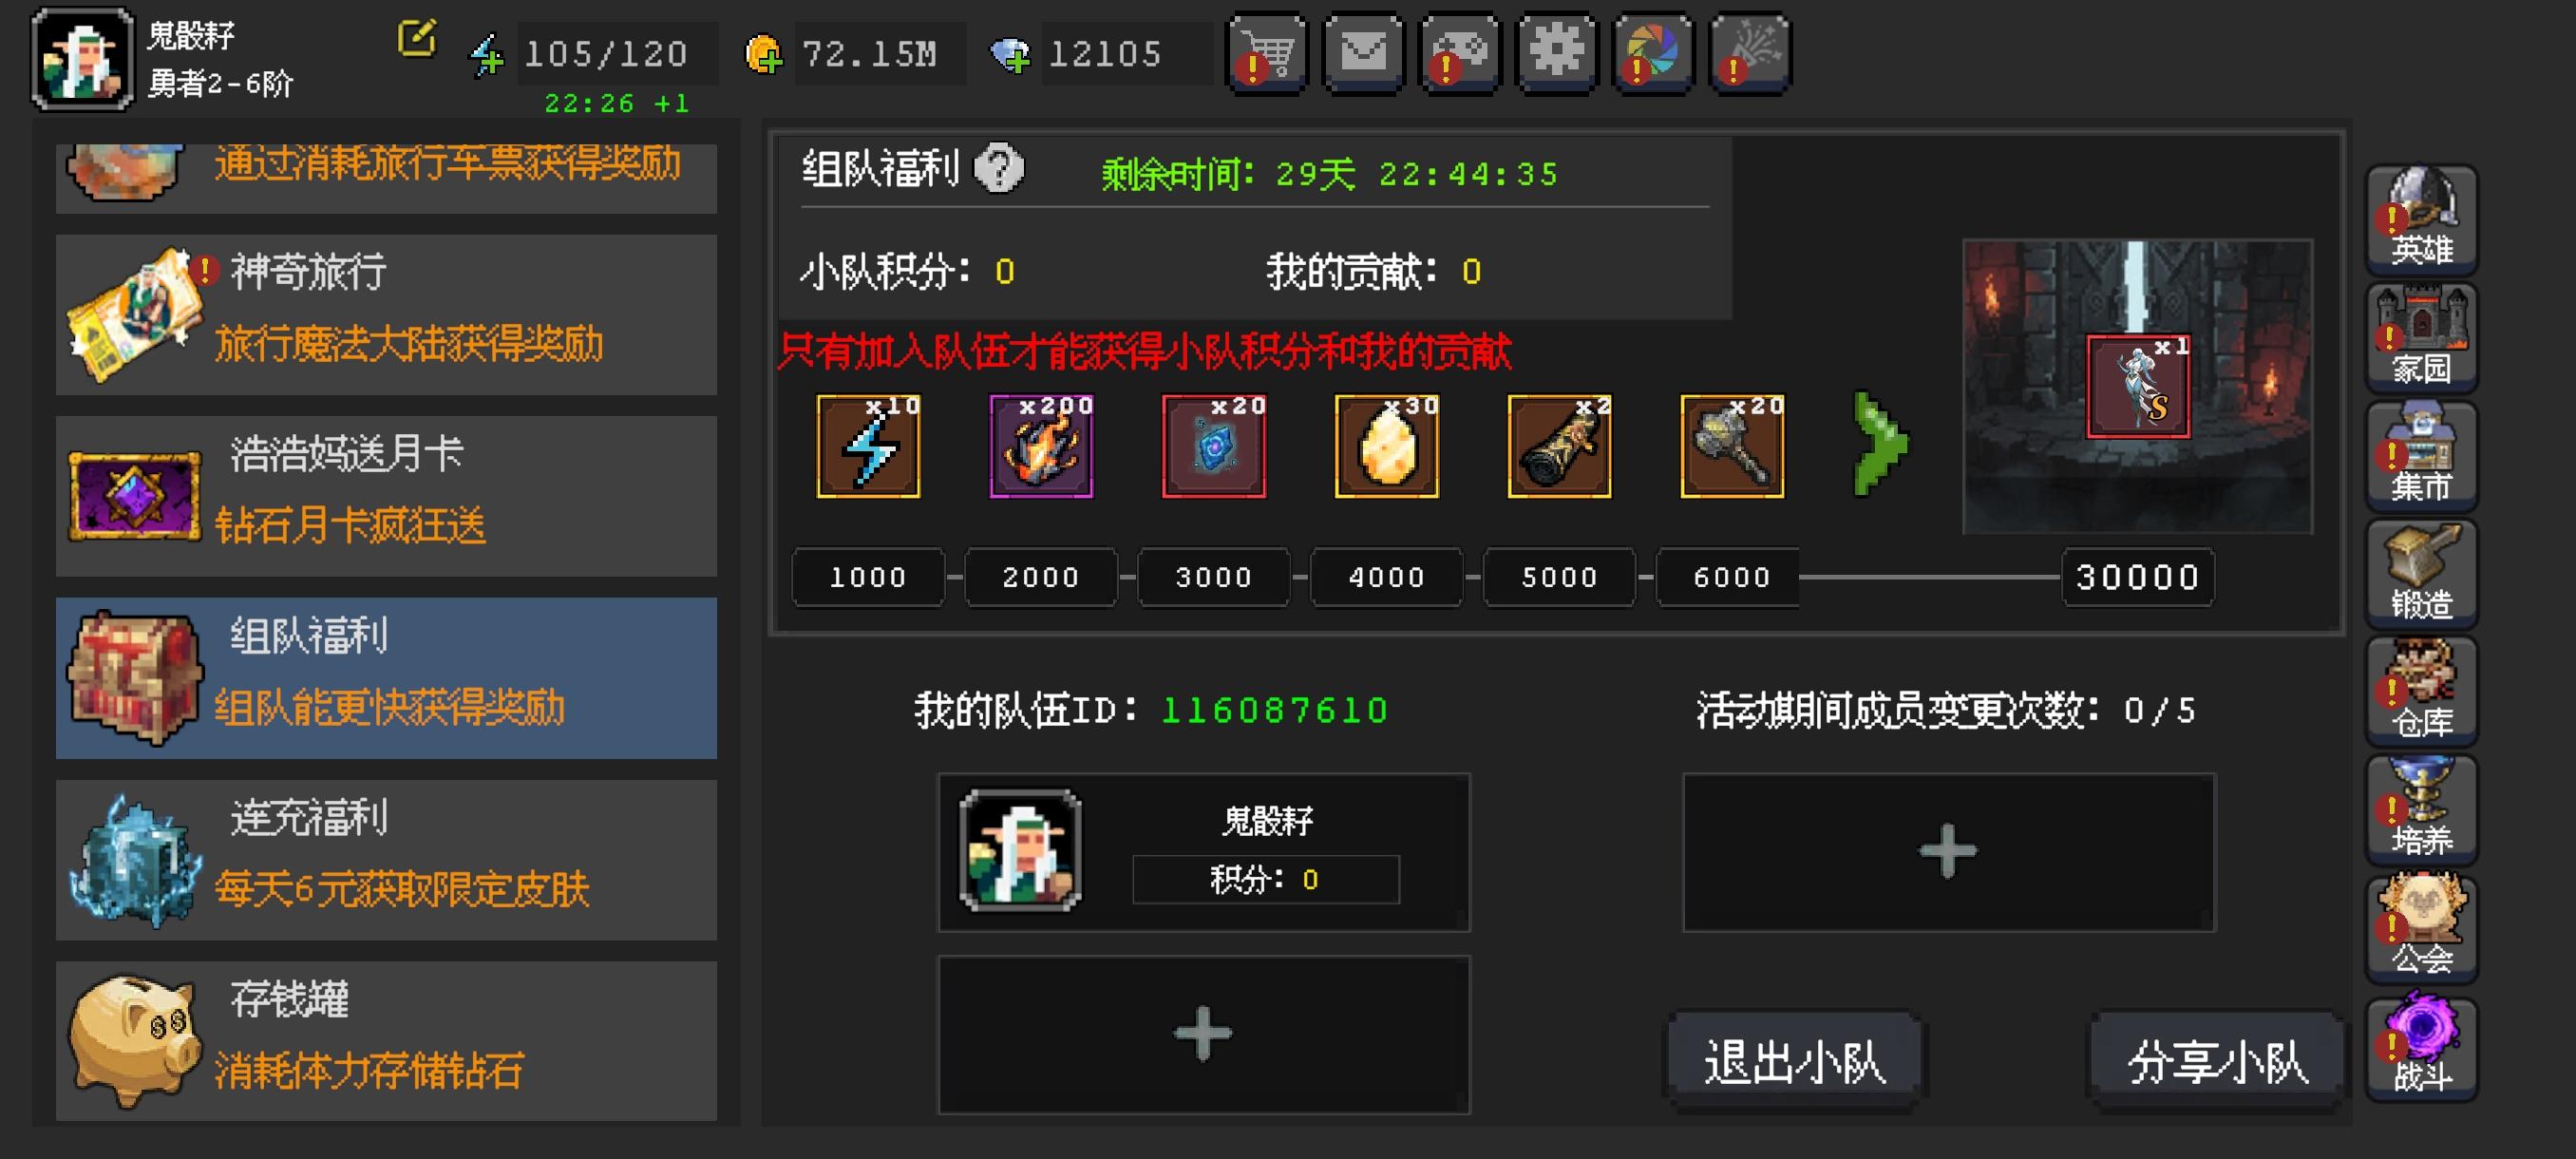The height and width of the screenshot is (1159, 2576).
Task: Add diamonds with the gem plus icon
Action: [1010, 54]
